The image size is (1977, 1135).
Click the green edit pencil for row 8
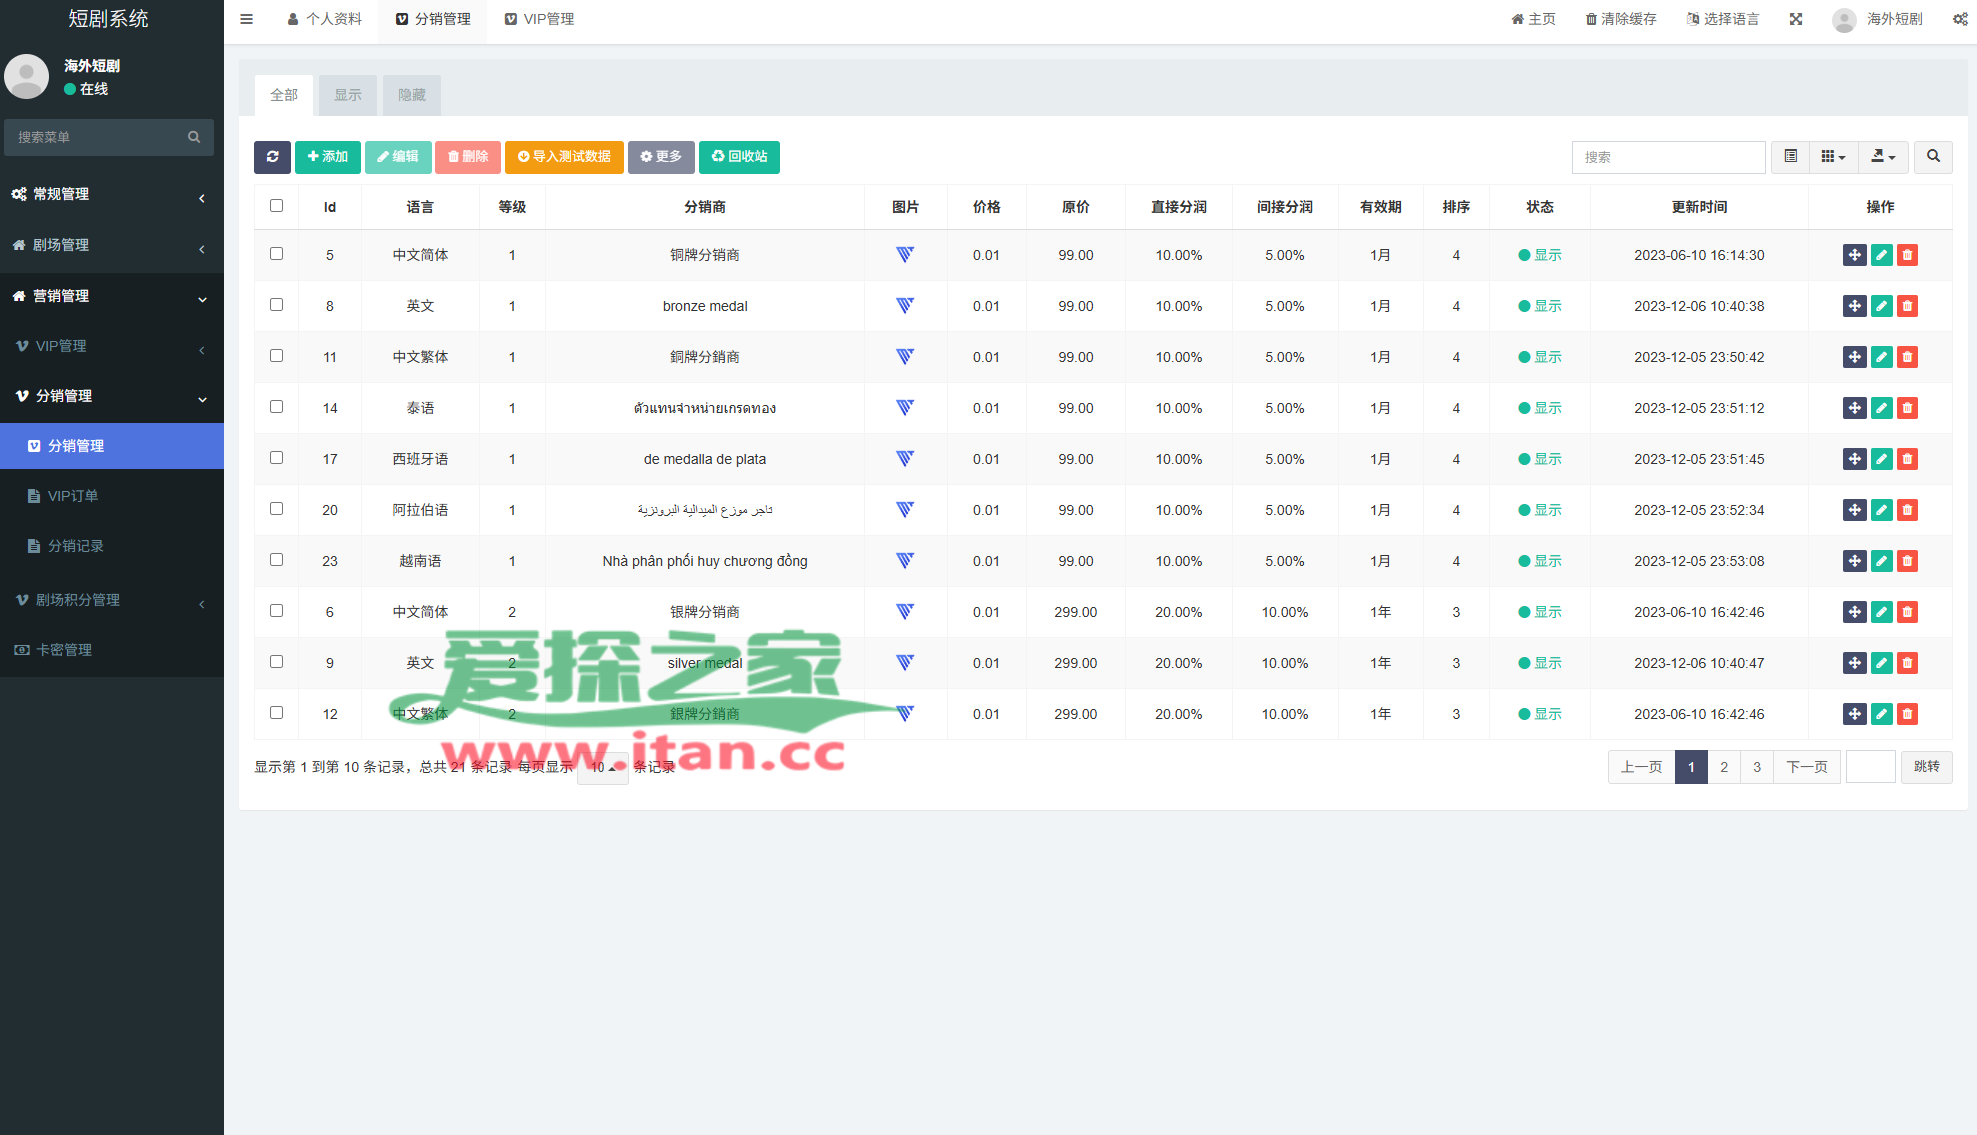click(x=1881, y=306)
